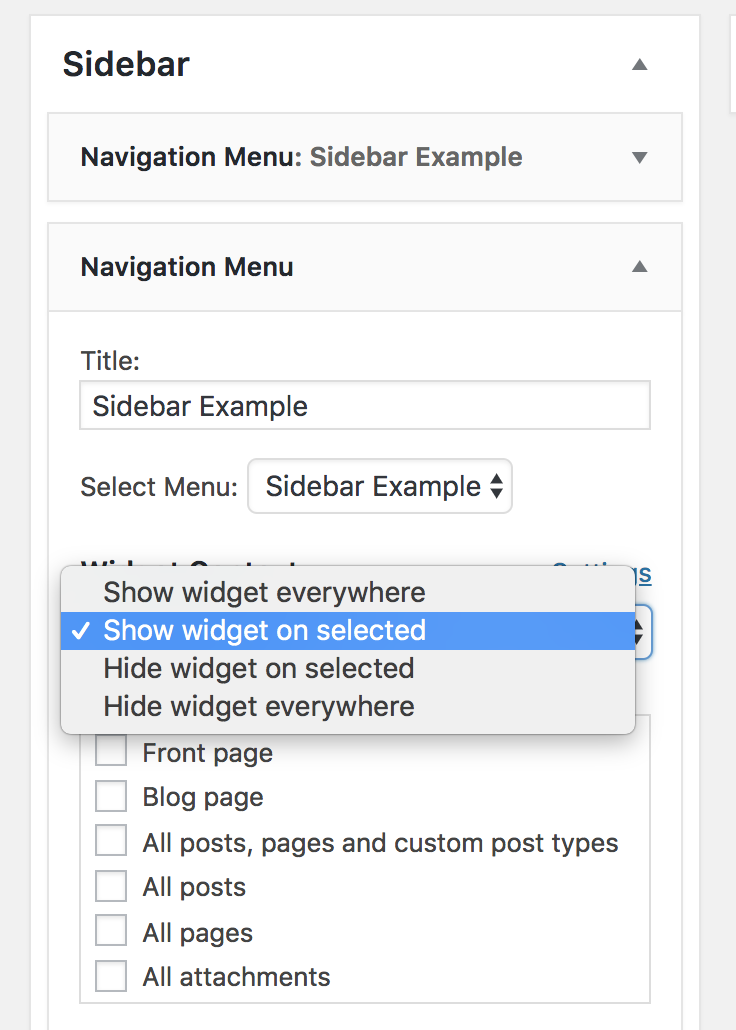This screenshot has width=736, height=1030.
Task: Choose Hide widget everywhere option
Action: pos(348,707)
